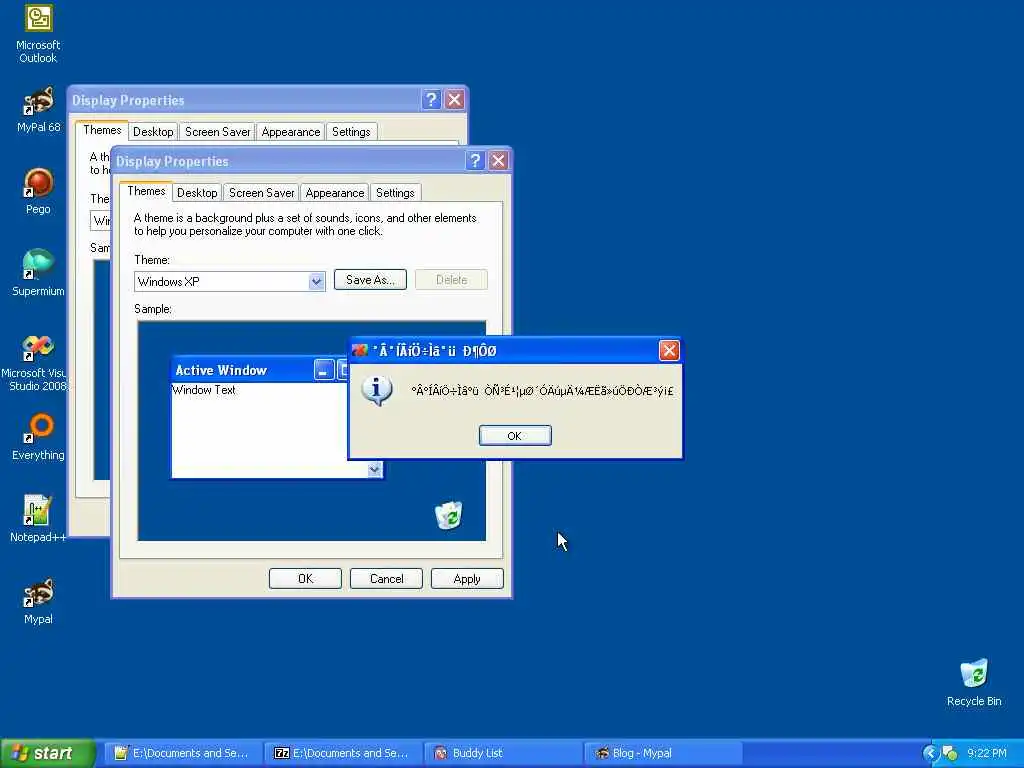Open Screen Saver tab in front window

261,193
